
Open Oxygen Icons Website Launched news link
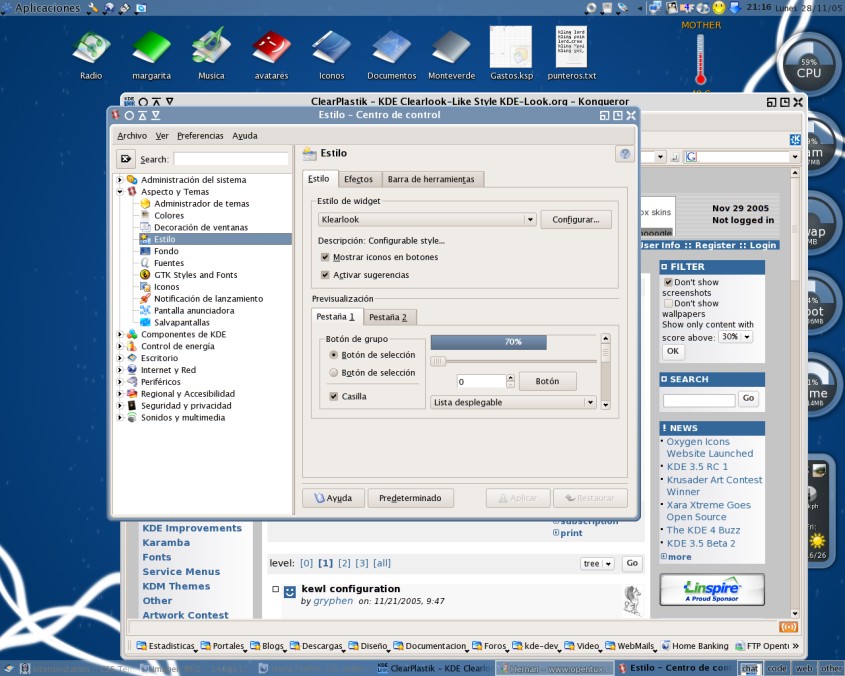pyautogui.click(x=710, y=447)
